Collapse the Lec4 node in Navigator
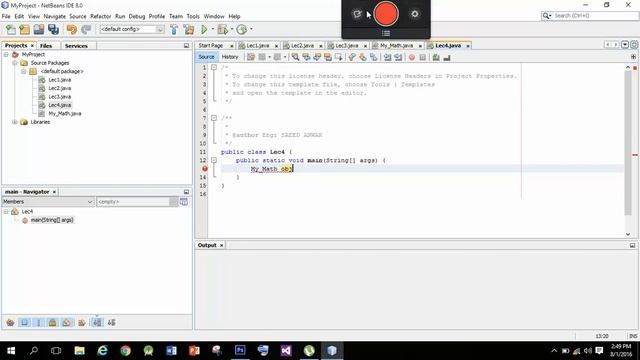The image size is (640, 360). pos(6,211)
